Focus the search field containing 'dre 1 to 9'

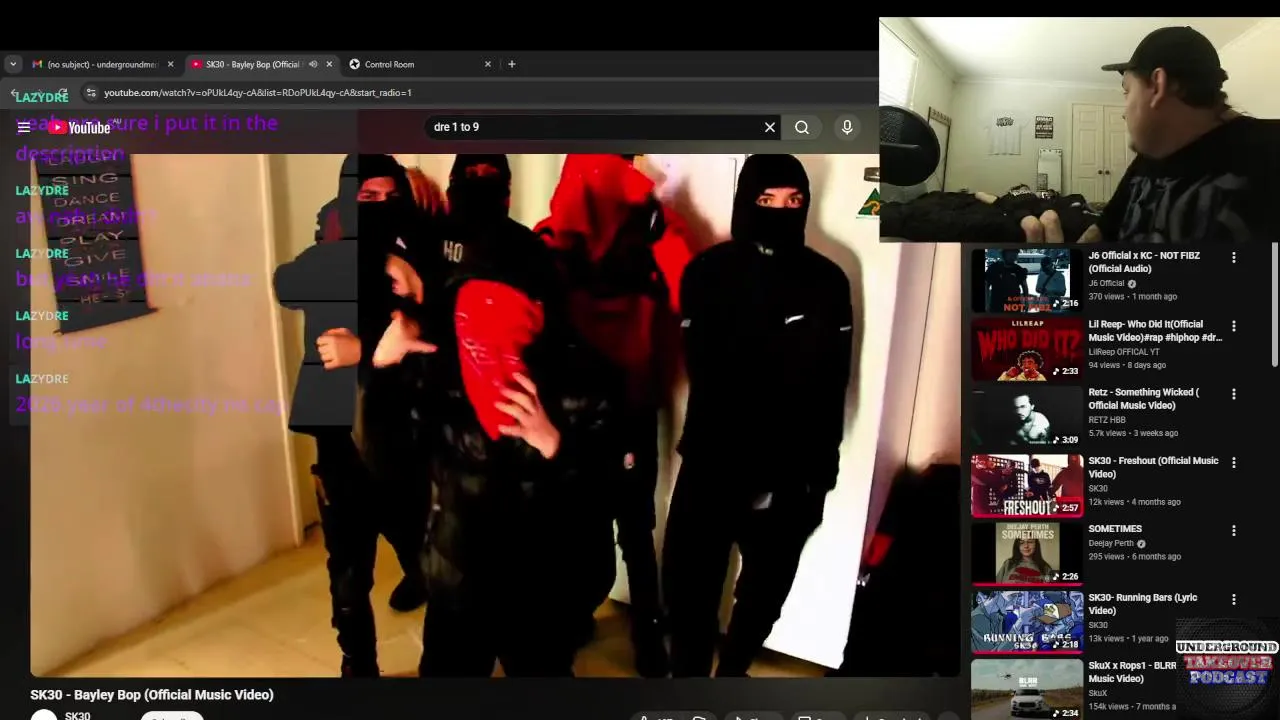pyautogui.click(x=595, y=127)
